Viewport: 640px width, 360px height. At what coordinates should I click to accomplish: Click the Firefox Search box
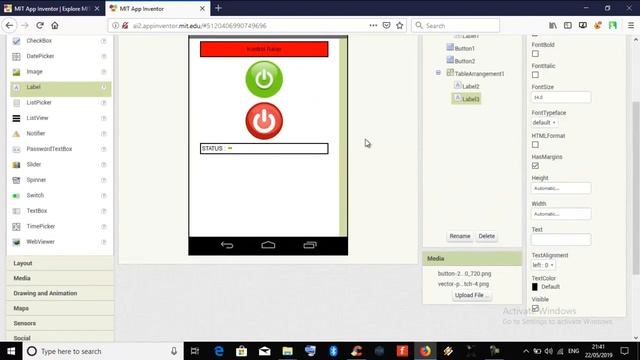(x=456, y=25)
